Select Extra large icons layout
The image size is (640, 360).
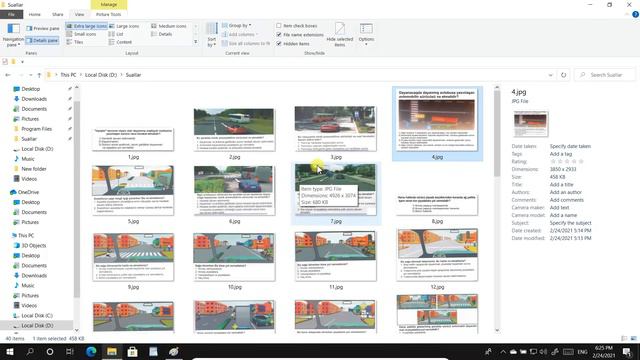pos(87,26)
